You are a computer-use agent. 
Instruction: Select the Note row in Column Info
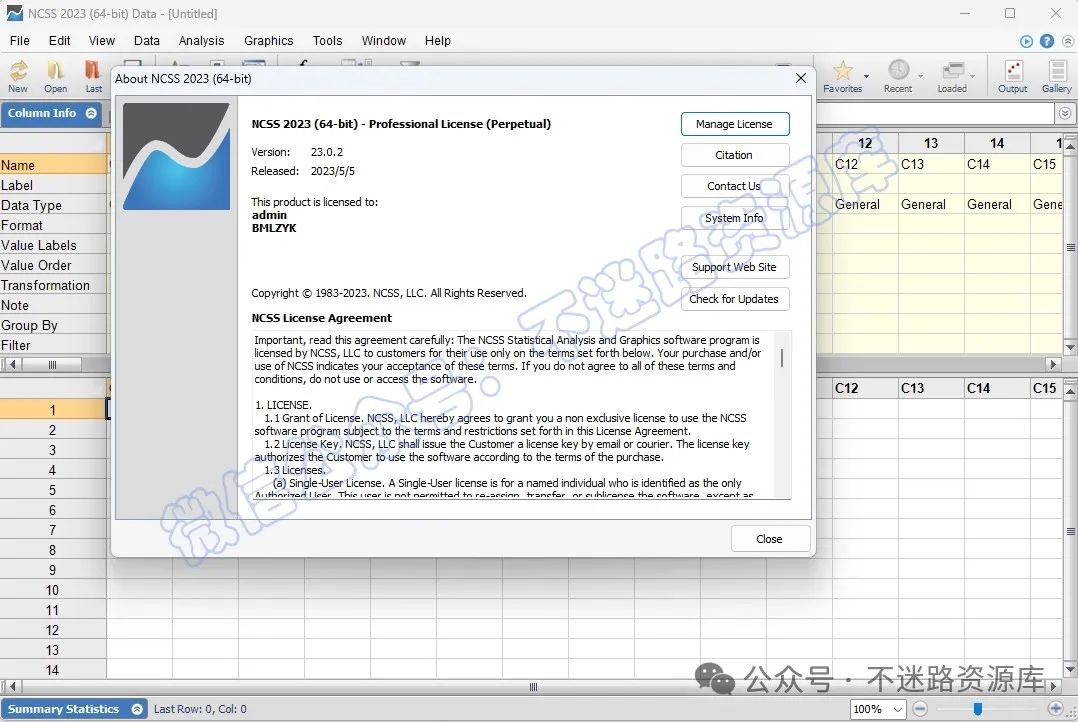(54, 305)
